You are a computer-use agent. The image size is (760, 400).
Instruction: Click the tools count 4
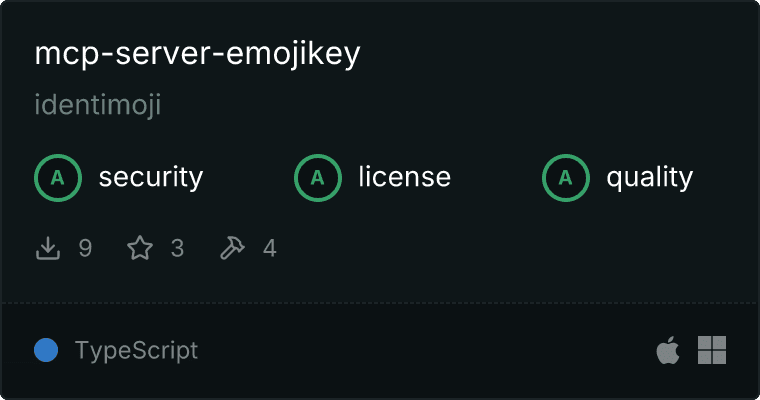(x=269, y=248)
